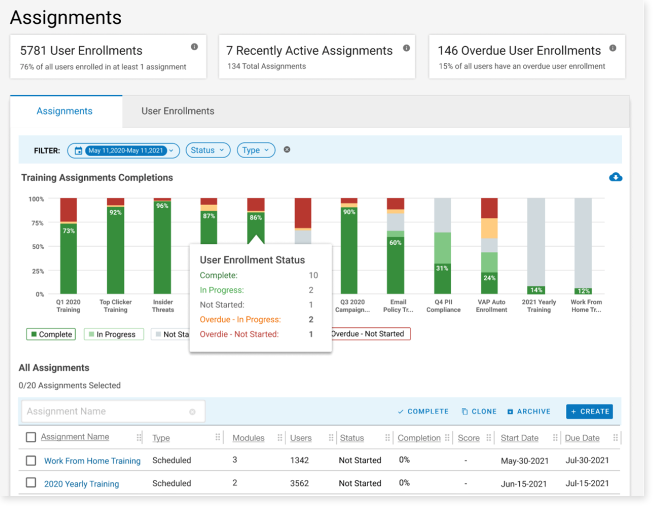Viewport: 657px width, 510px height.
Task: Click drag handle on Type column
Action: point(217,438)
